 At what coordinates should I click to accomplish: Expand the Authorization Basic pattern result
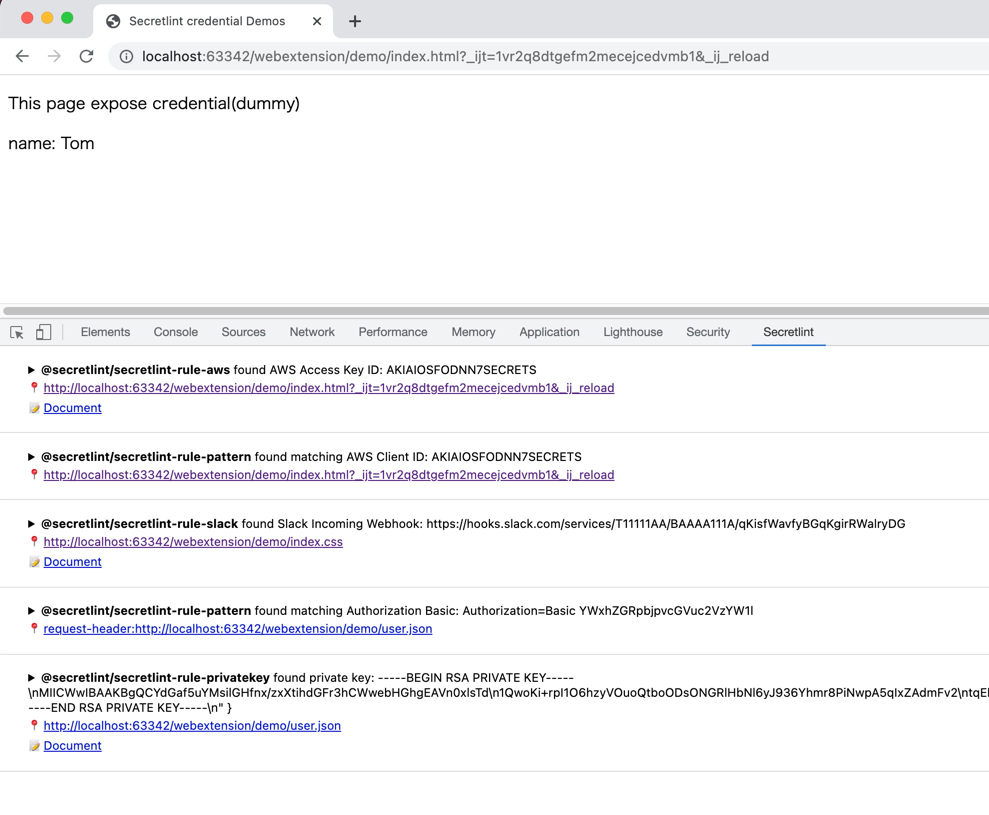pos(31,611)
